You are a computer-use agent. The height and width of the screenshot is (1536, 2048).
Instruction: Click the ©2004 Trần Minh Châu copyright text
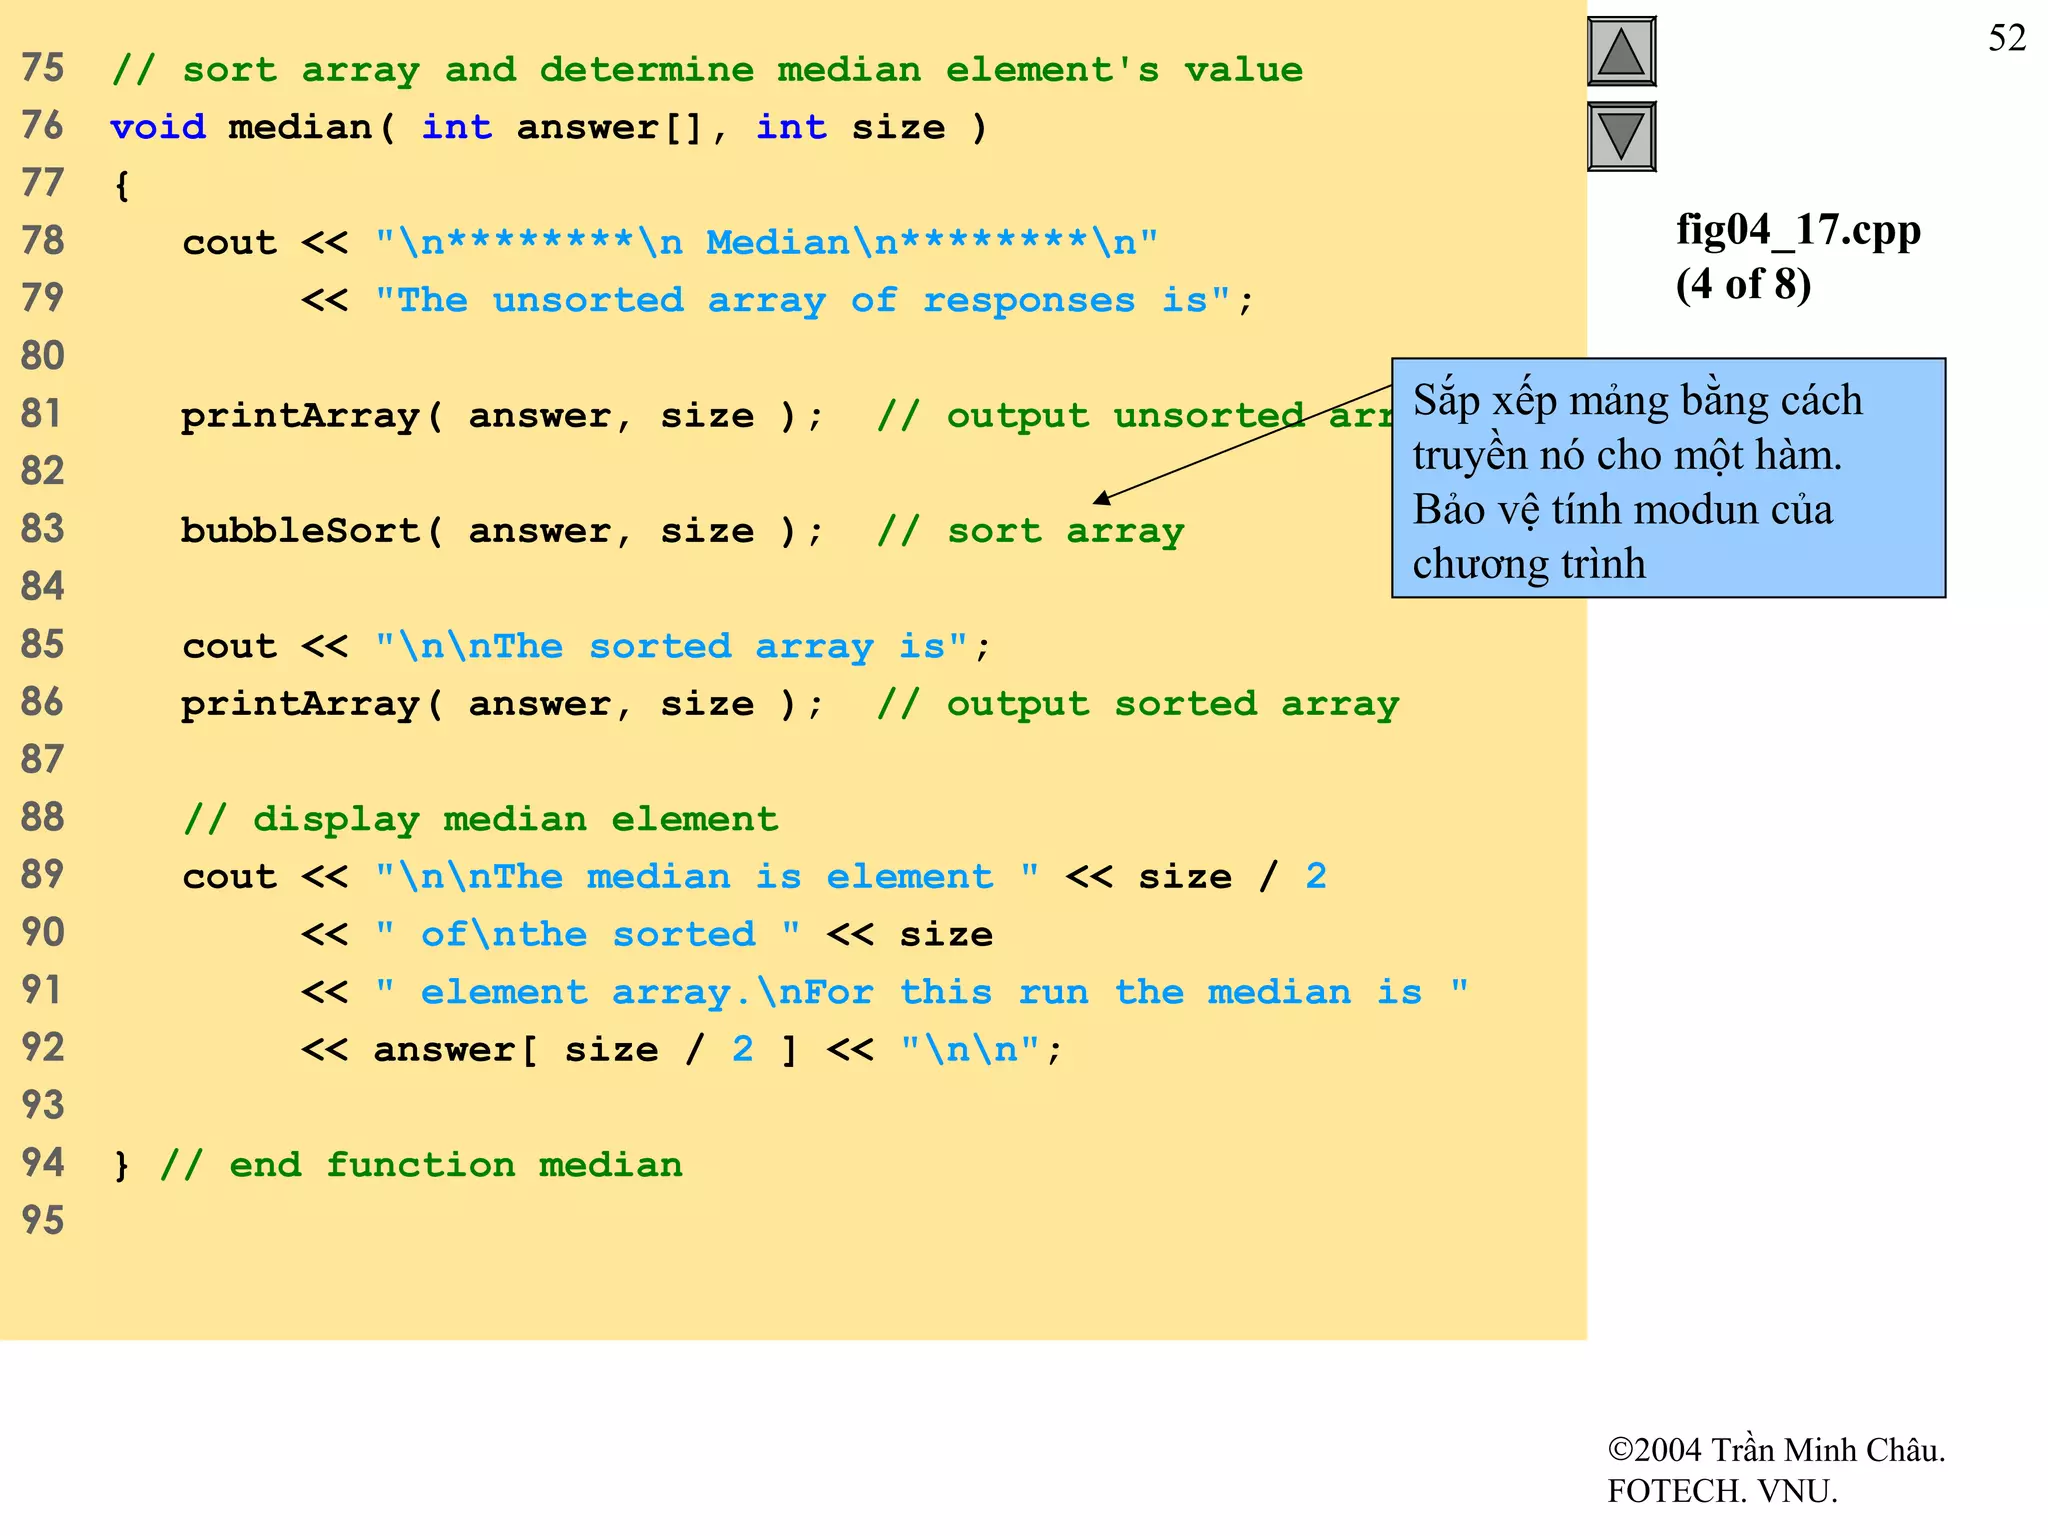point(1776,1450)
